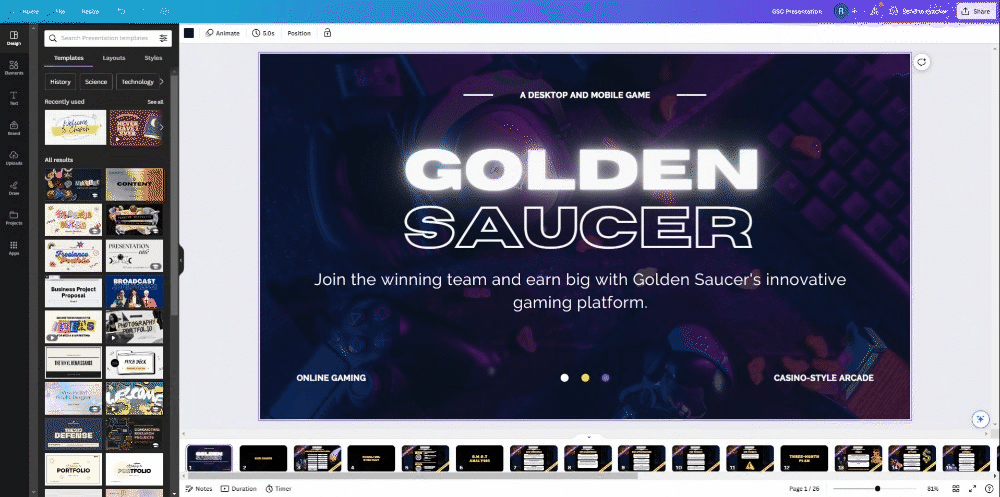Click the user avatar R
The width and height of the screenshot is (1000, 497).
(x=841, y=11)
